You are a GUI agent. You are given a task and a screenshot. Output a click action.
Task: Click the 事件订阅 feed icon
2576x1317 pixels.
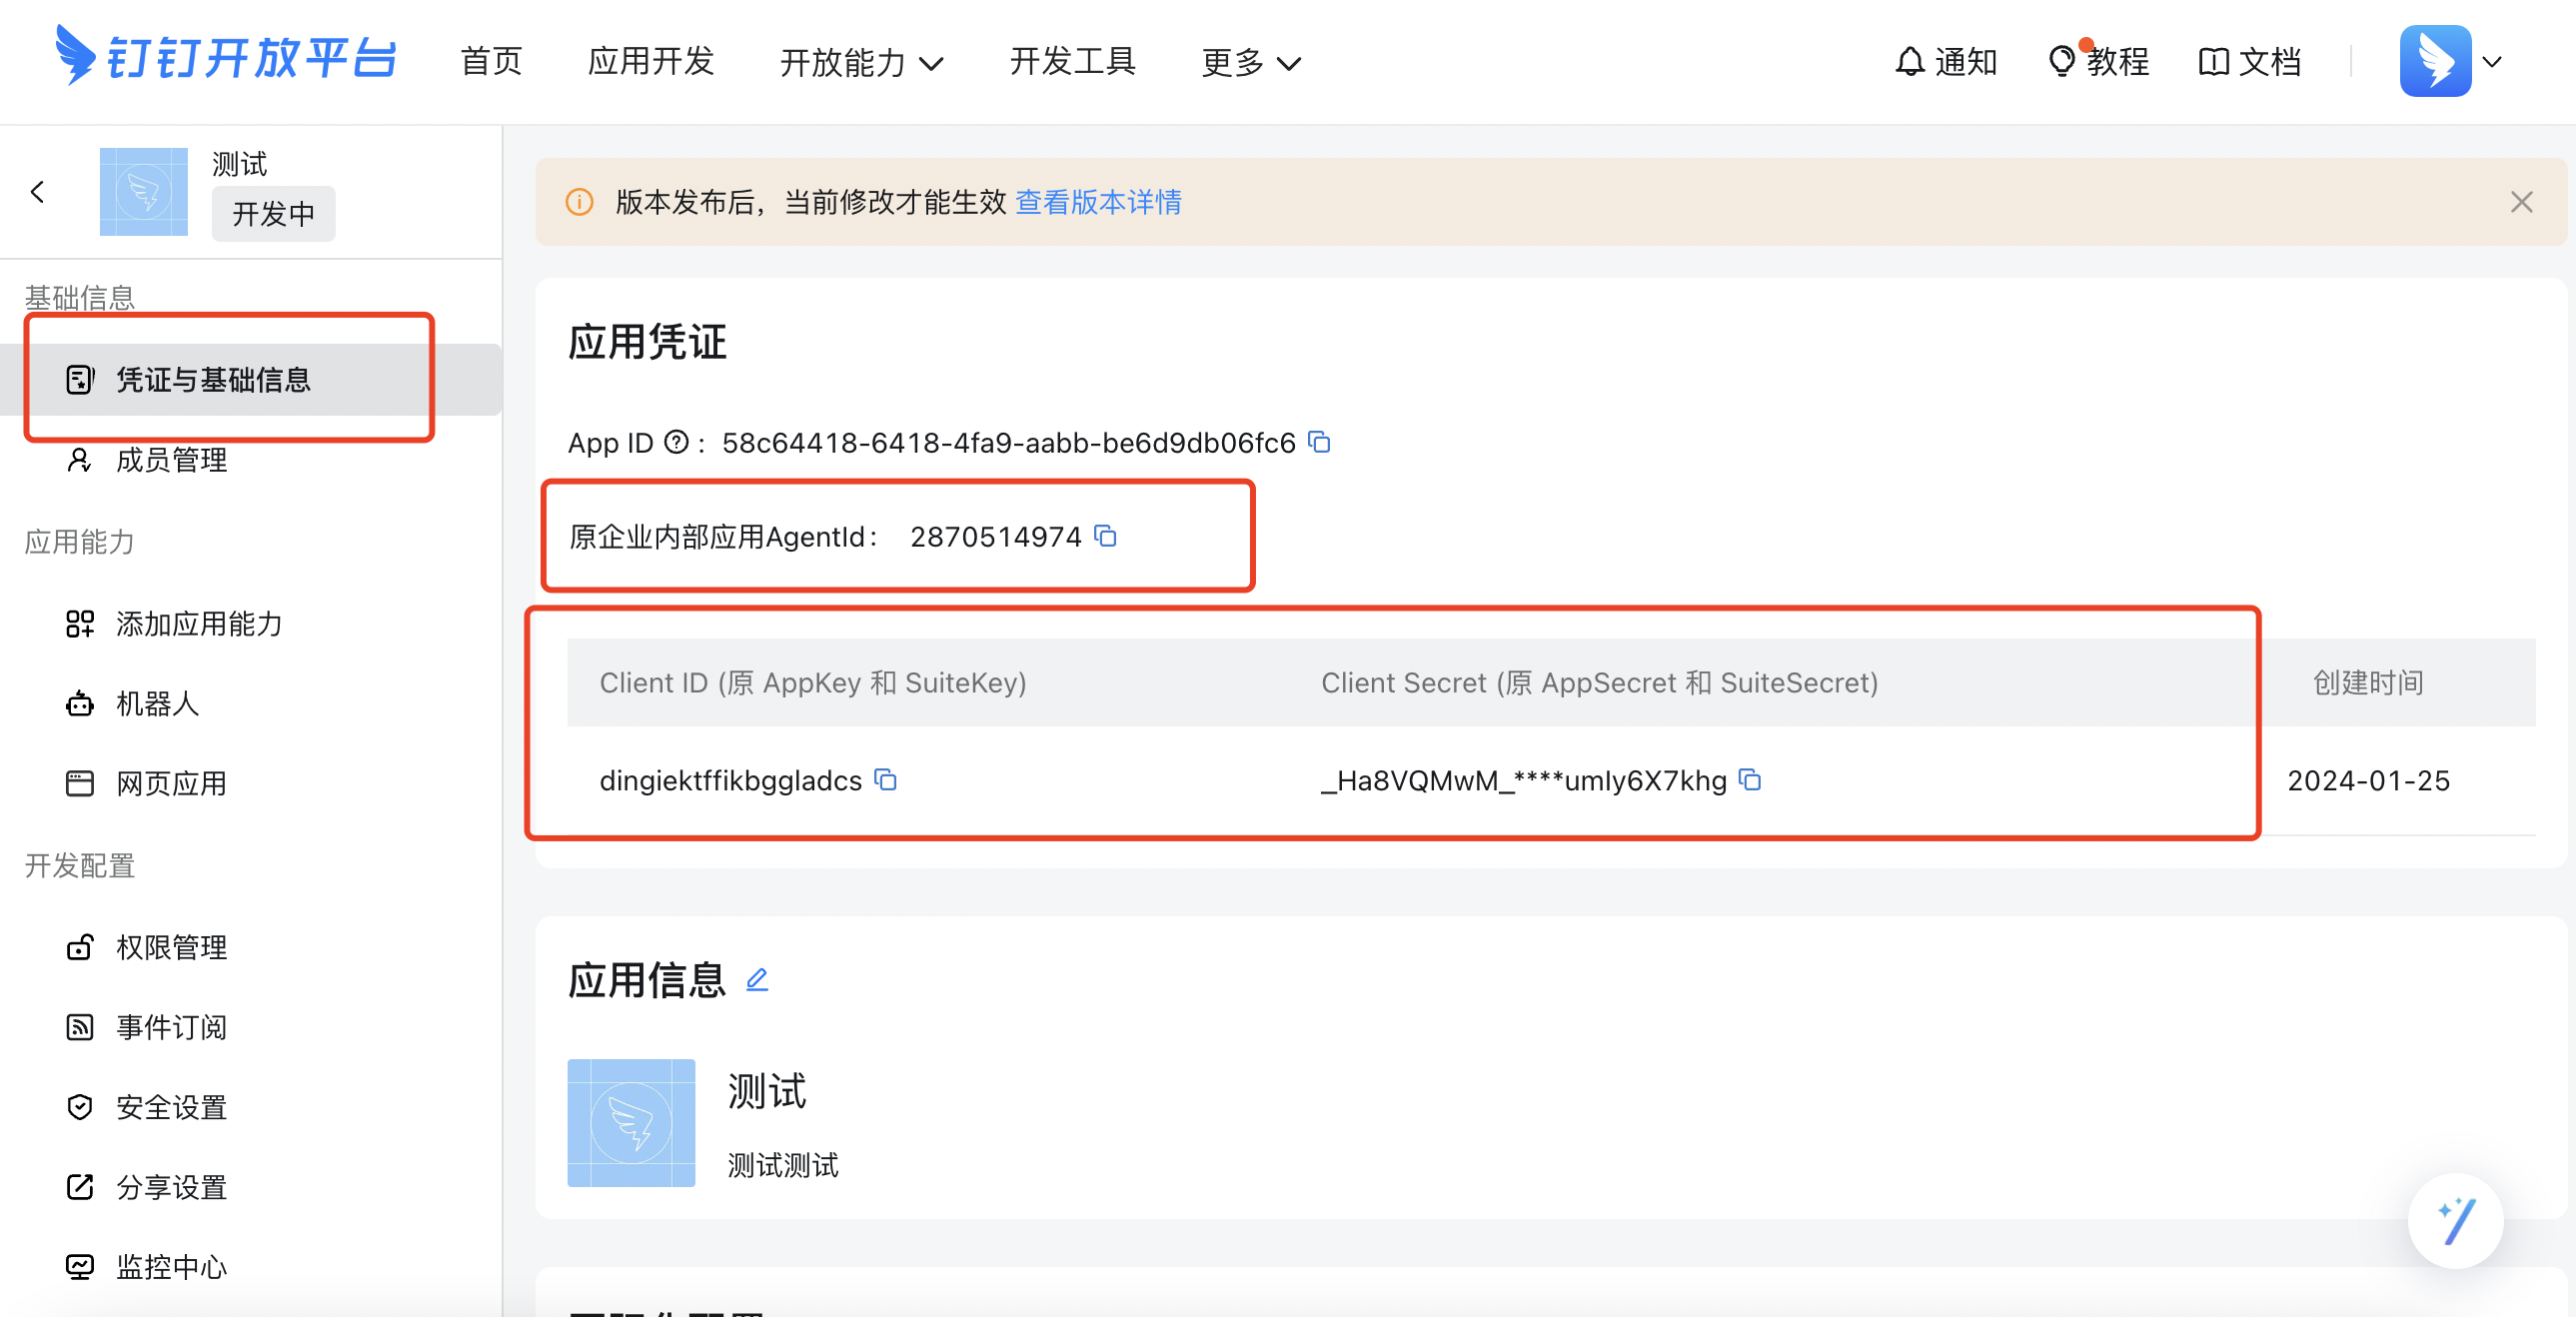coord(80,1028)
